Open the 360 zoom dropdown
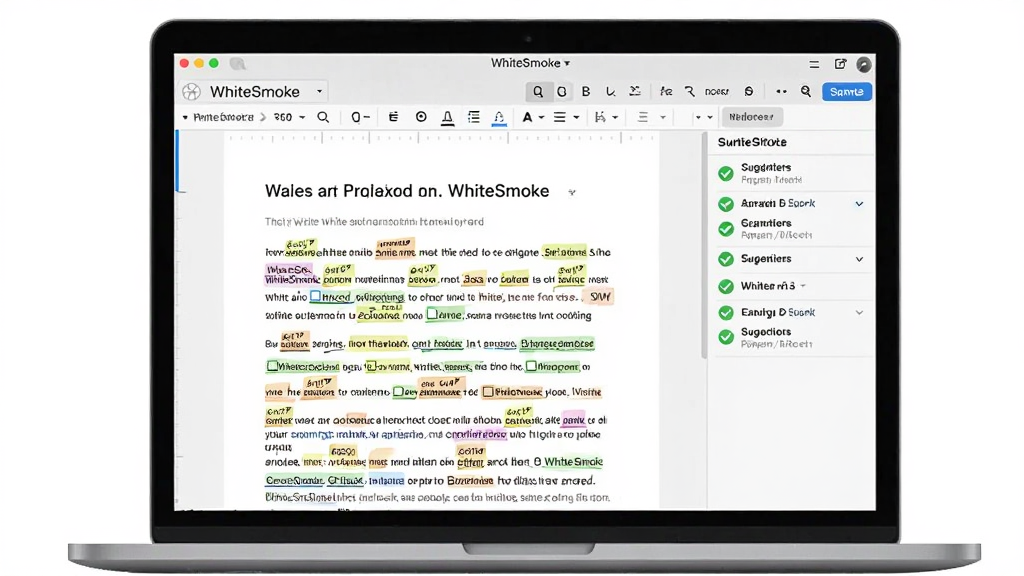This screenshot has width=1024, height=576. click(x=289, y=118)
